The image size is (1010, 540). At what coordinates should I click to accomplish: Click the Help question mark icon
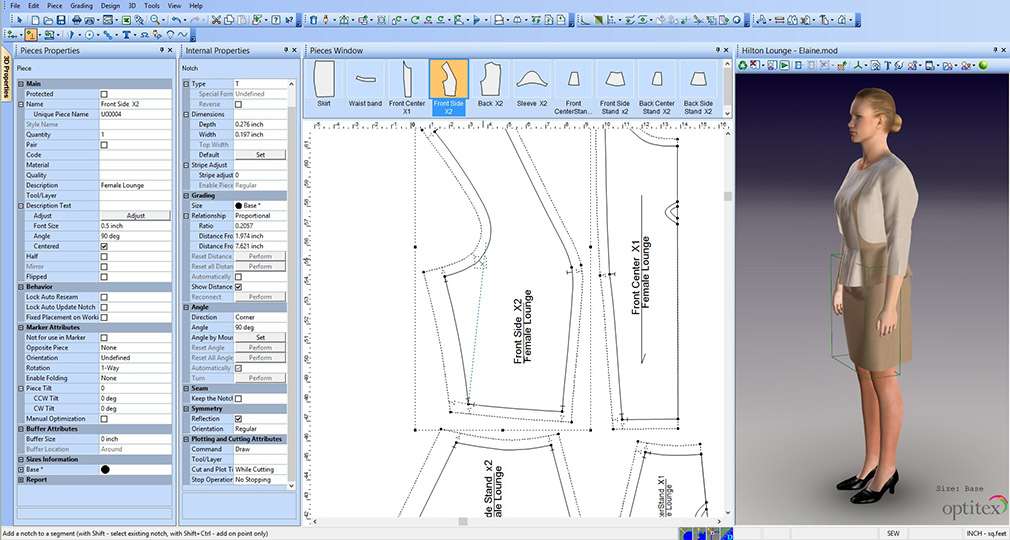276,20
